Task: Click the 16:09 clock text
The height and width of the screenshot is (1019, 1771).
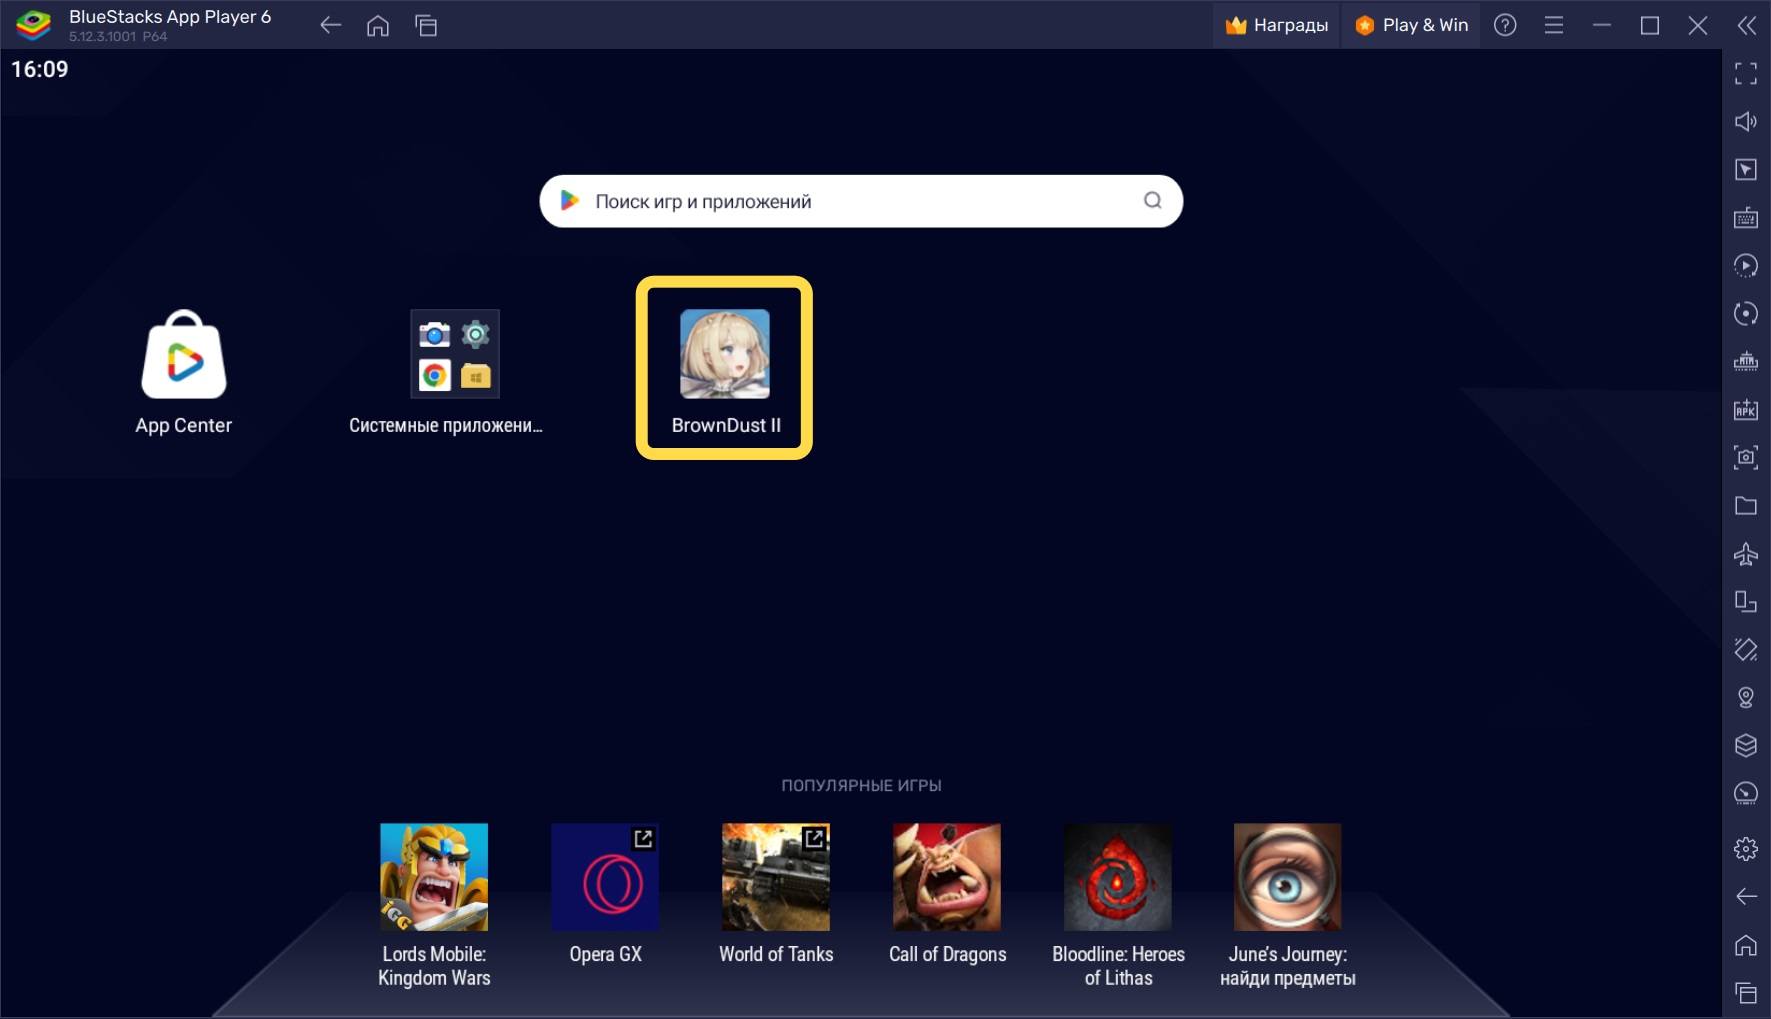Action: coord(40,69)
